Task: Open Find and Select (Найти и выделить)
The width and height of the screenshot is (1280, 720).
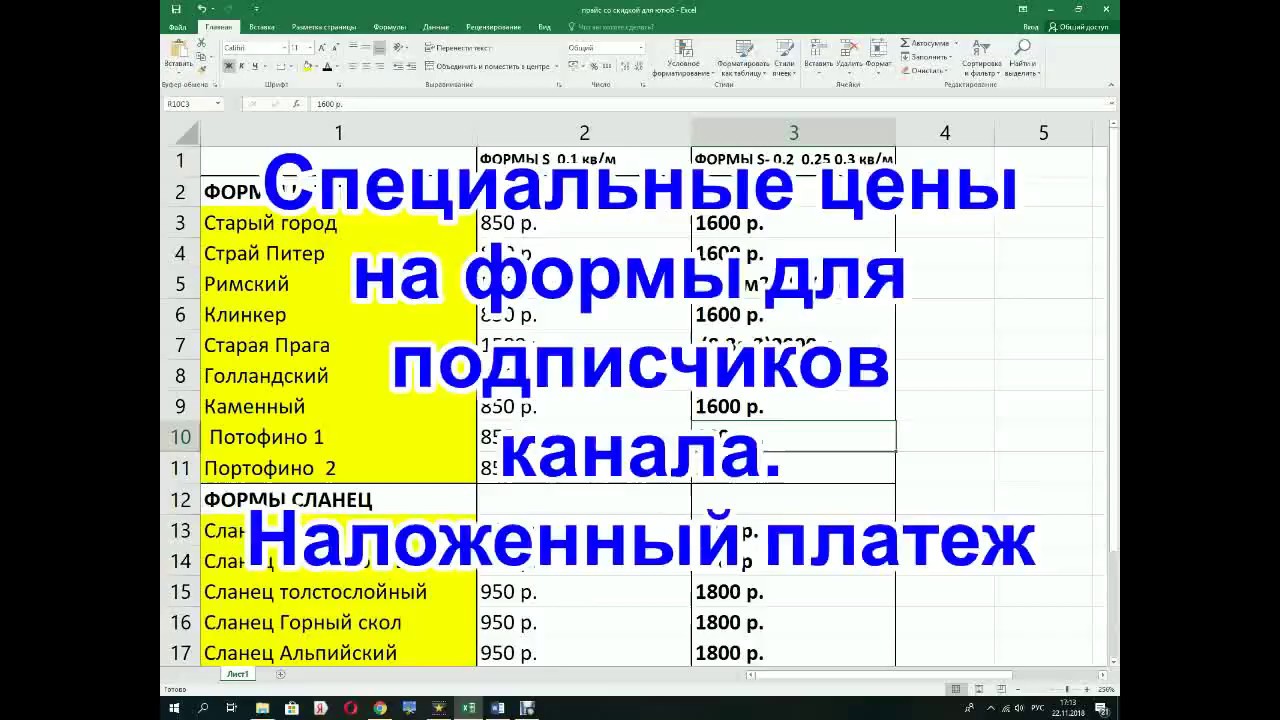Action: point(1023,57)
